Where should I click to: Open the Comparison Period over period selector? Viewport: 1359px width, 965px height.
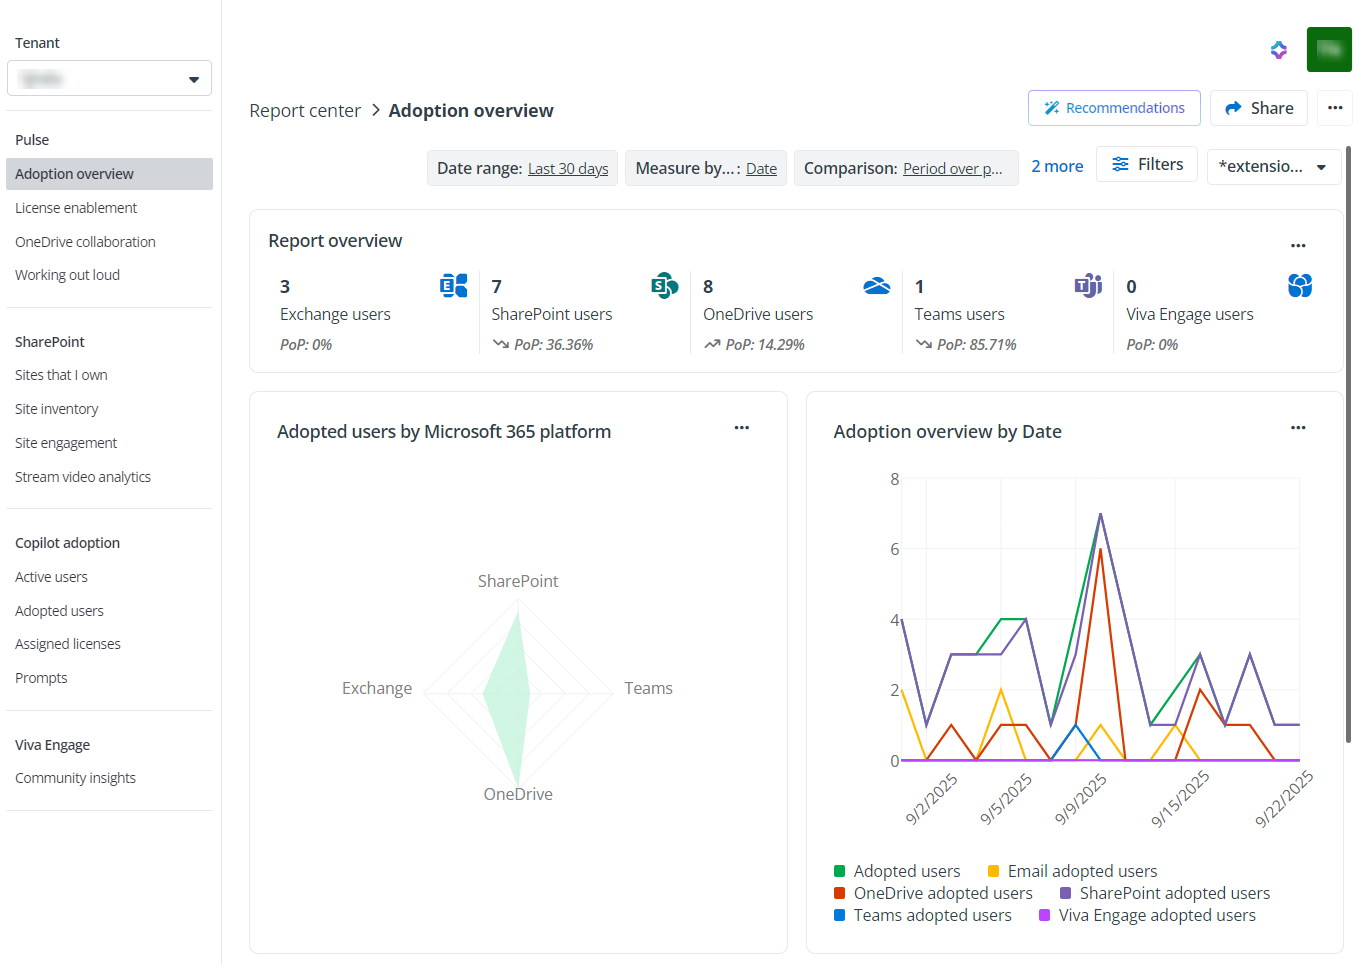952,168
